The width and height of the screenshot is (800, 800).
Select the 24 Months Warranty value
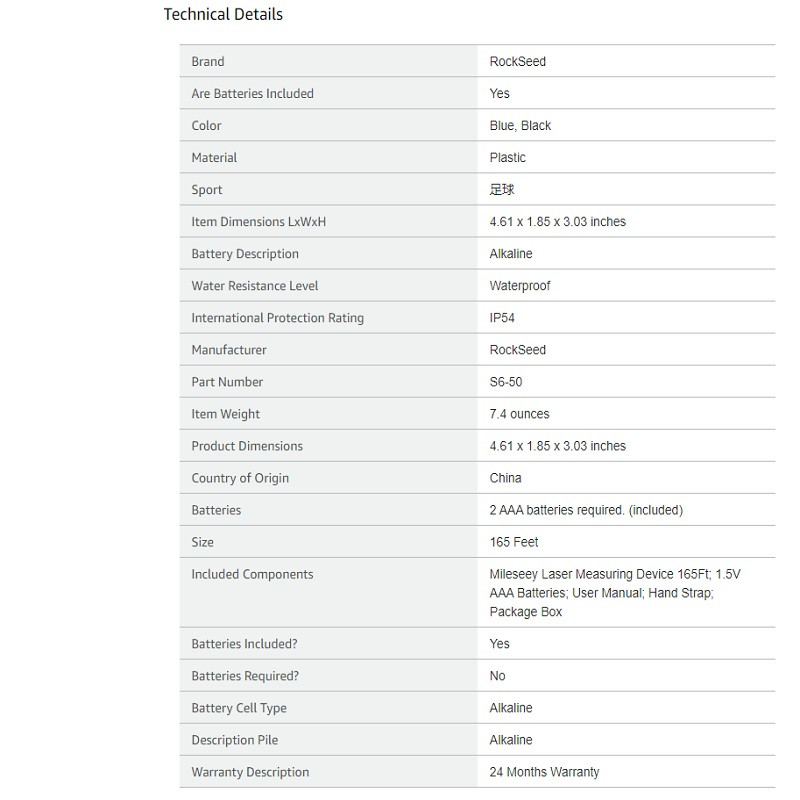544,772
